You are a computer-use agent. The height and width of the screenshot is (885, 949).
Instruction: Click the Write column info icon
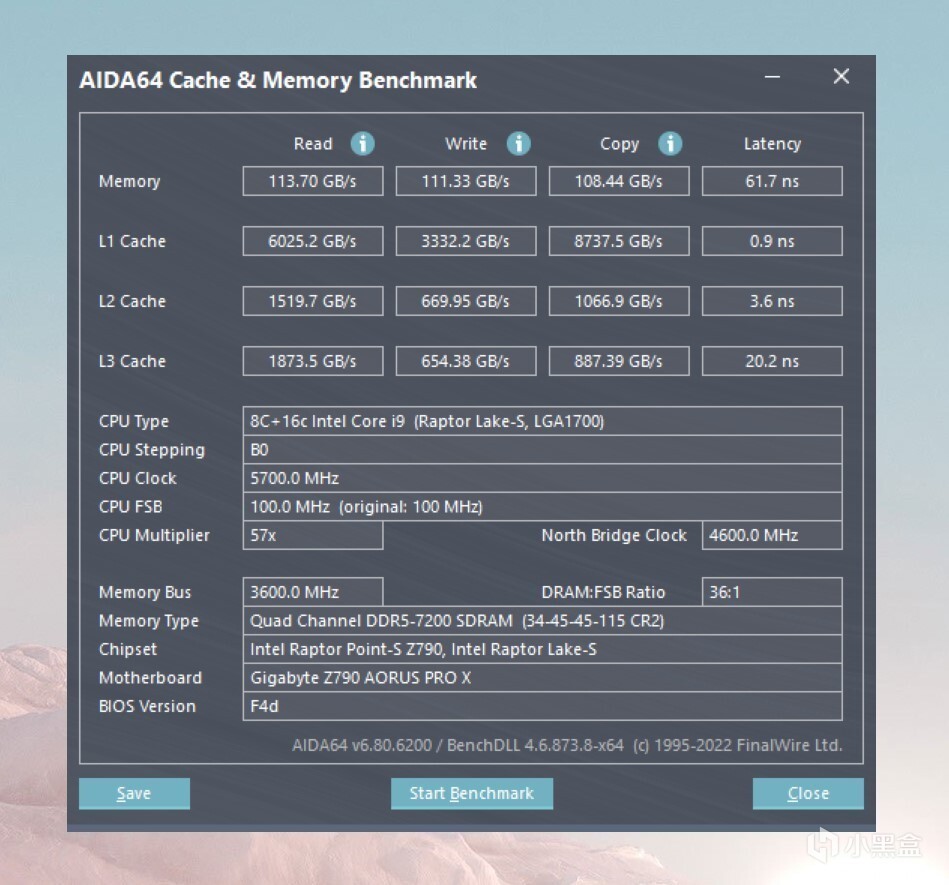[519, 144]
